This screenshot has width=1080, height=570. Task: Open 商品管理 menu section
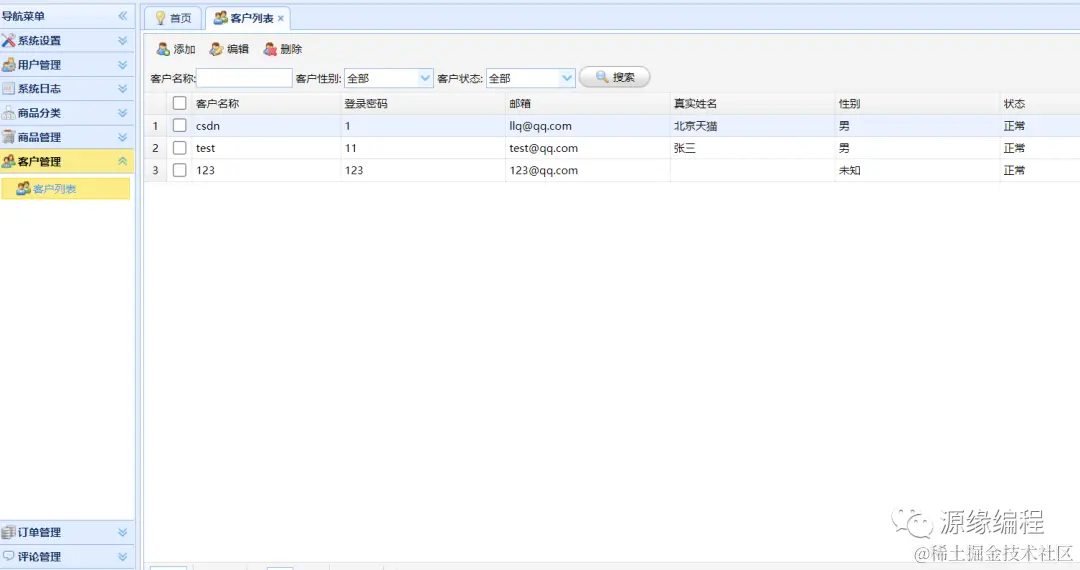(67, 137)
